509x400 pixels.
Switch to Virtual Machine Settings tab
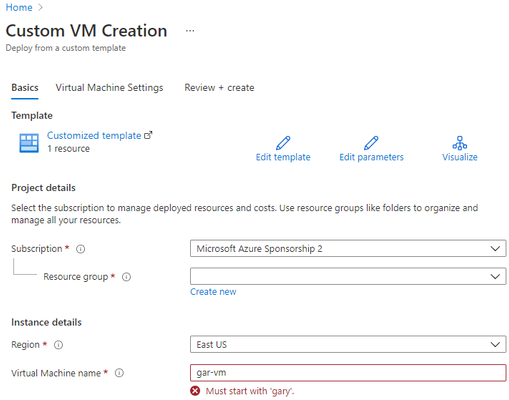point(109,88)
